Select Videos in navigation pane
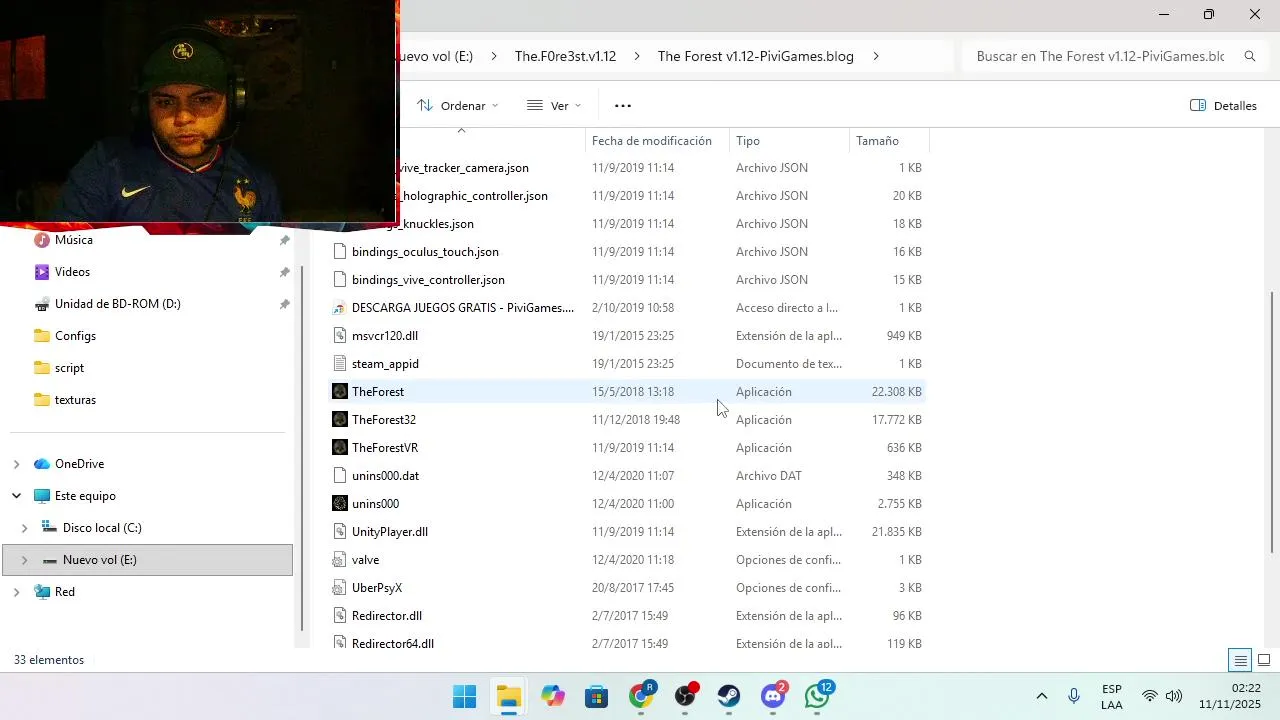Viewport: 1280px width, 720px height. (72, 272)
